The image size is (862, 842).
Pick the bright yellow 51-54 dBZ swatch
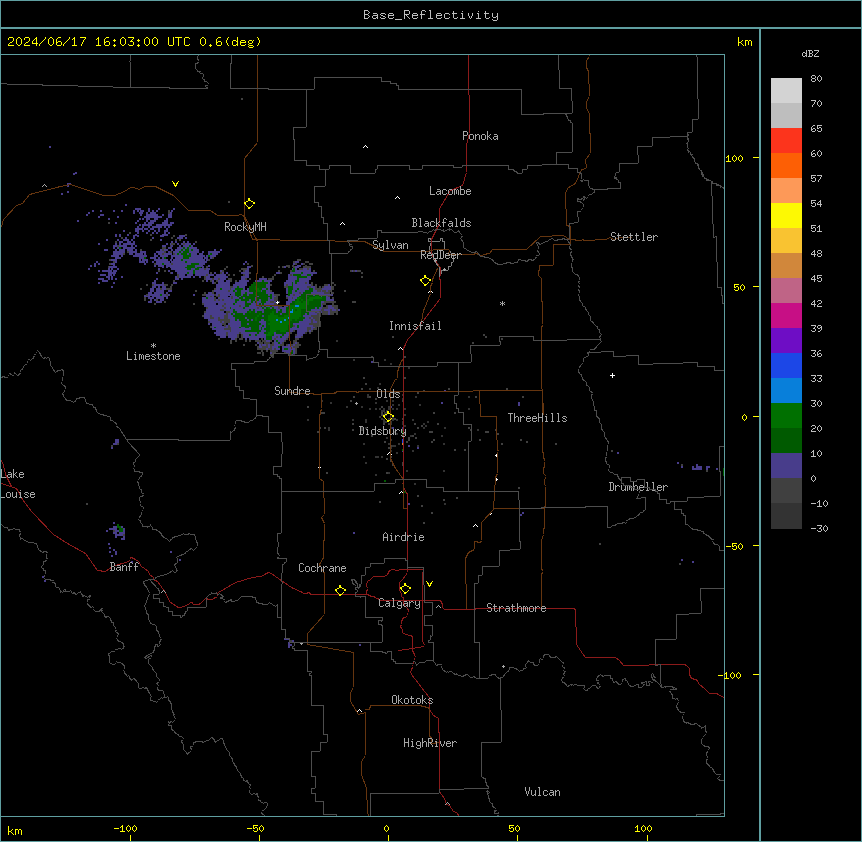[786, 215]
